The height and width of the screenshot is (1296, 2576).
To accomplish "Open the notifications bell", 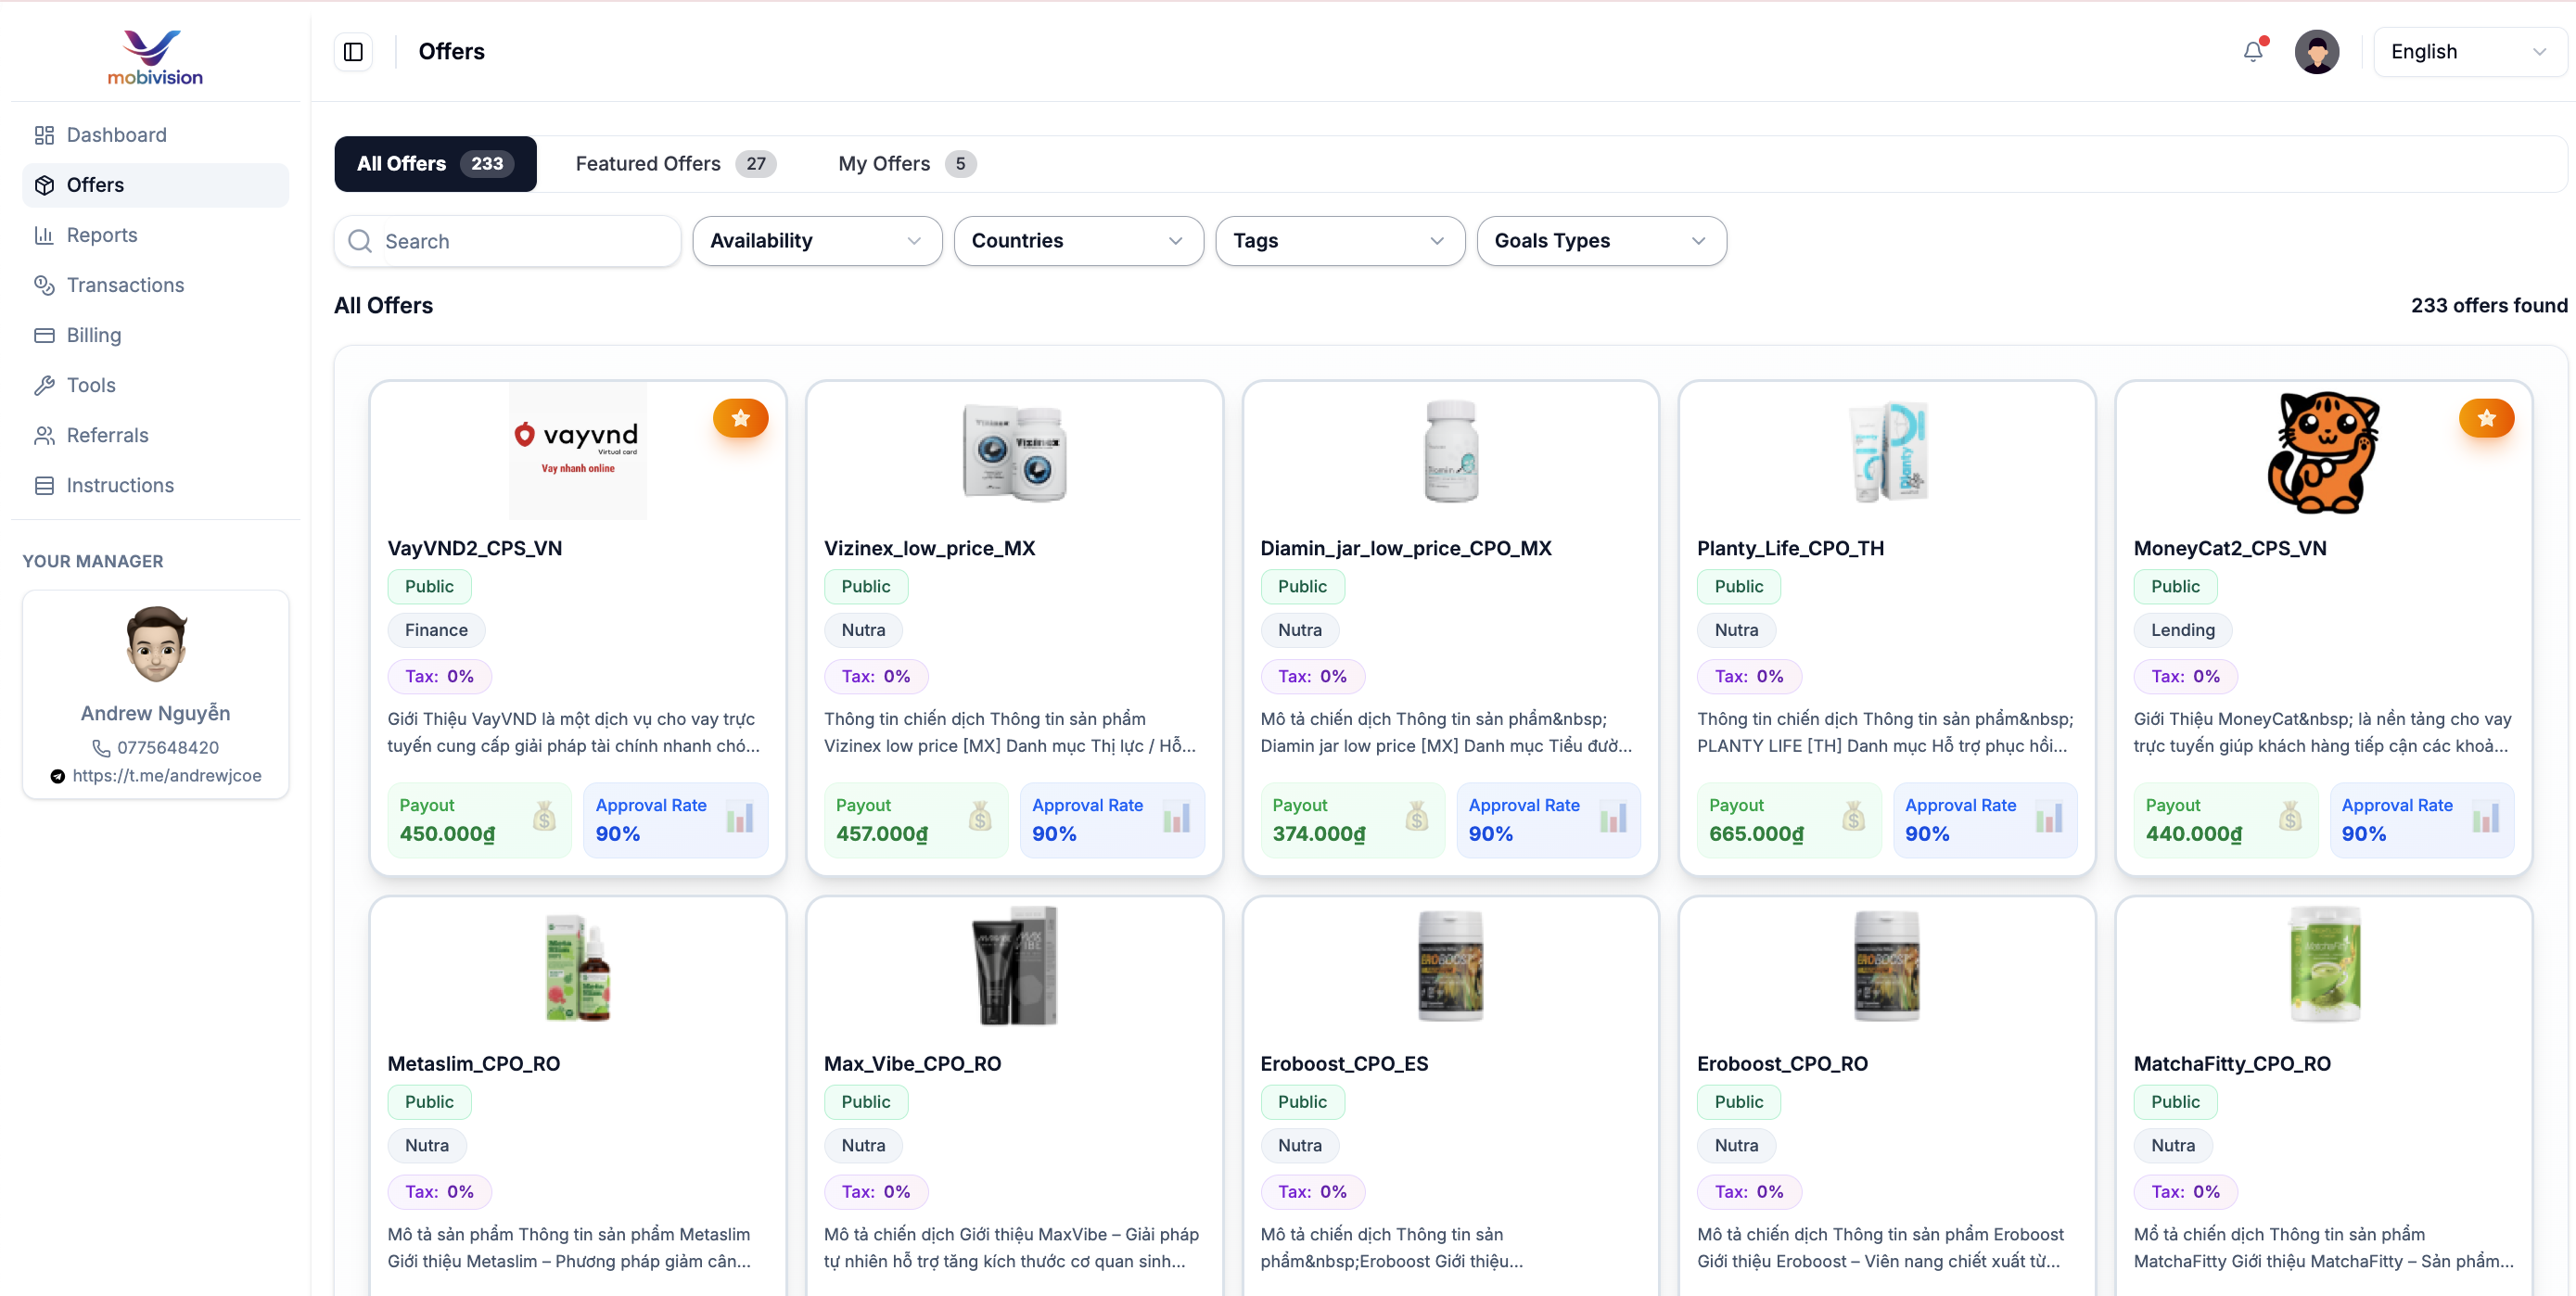I will 2252,52.
